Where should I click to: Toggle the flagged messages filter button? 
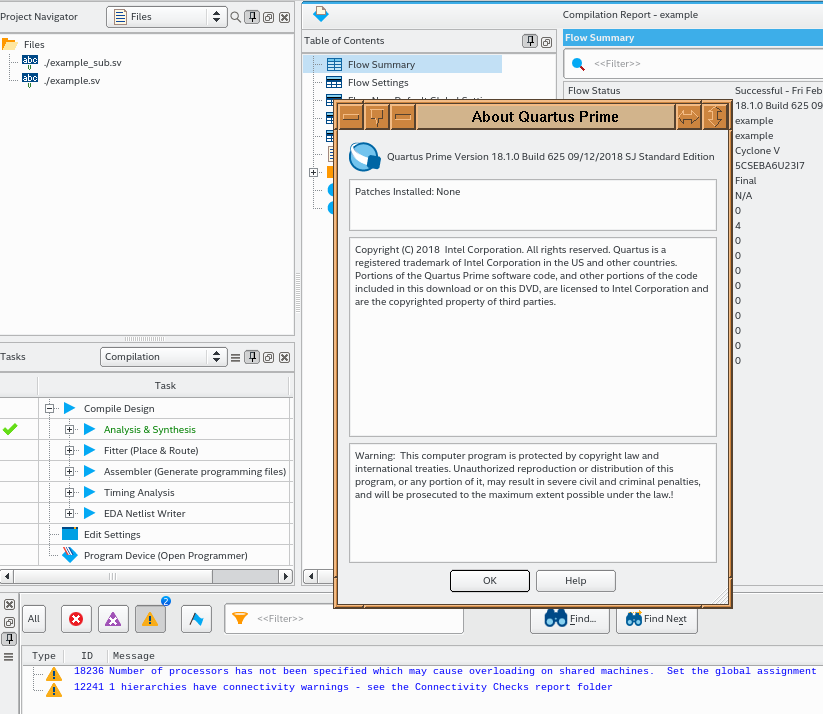pyautogui.click(x=196, y=619)
